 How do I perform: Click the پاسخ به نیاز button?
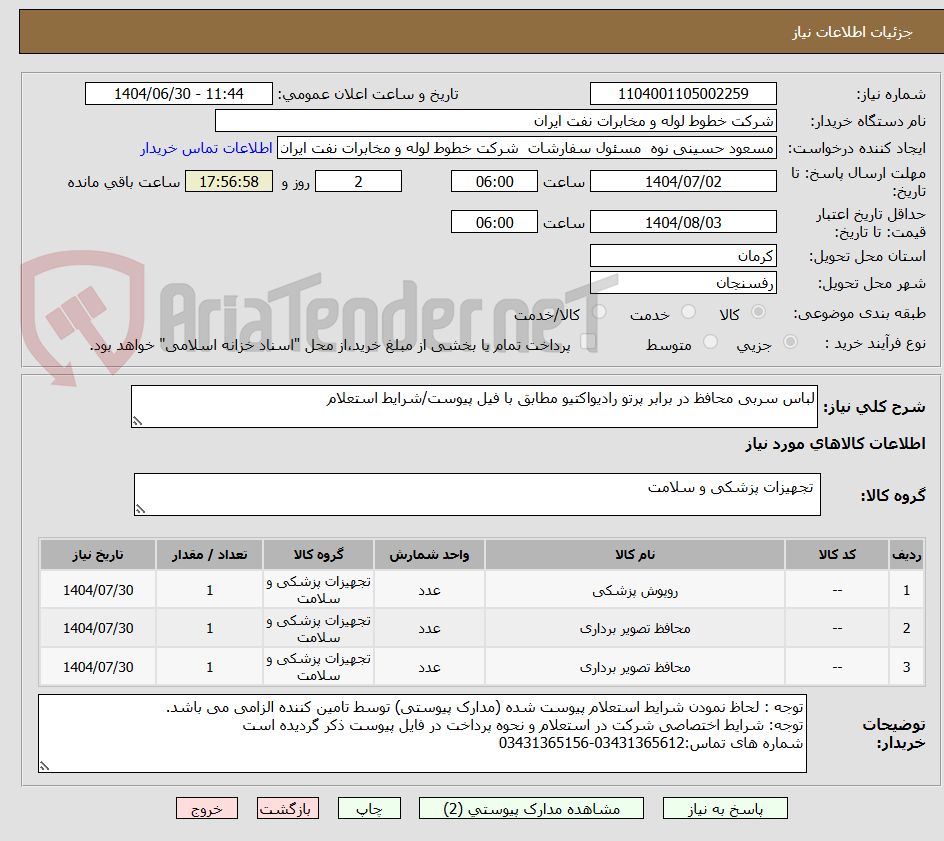coord(724,808)
